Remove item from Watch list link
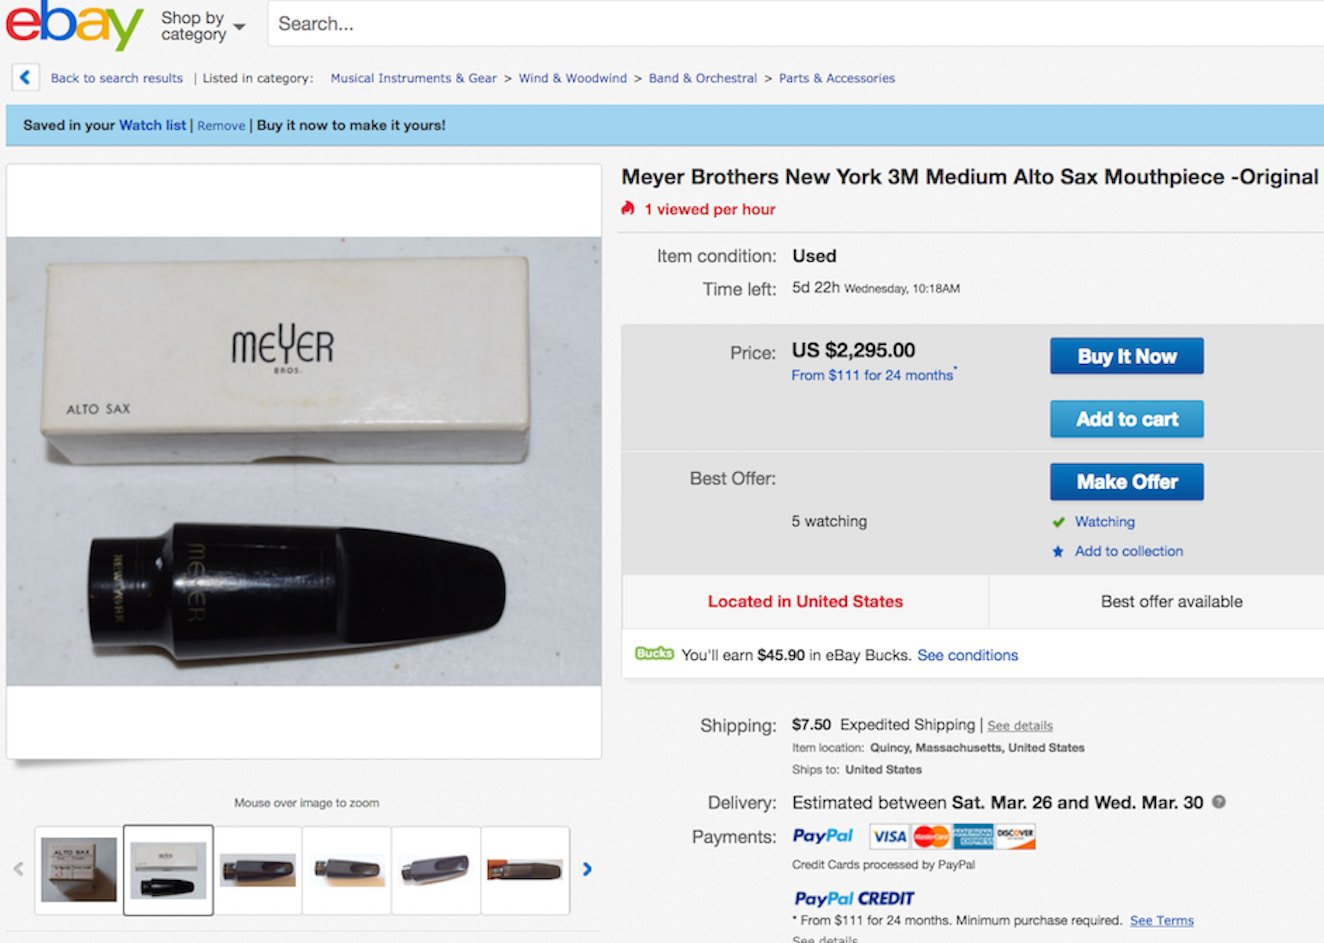The image size is (1324, 943). tap(221, 126)
